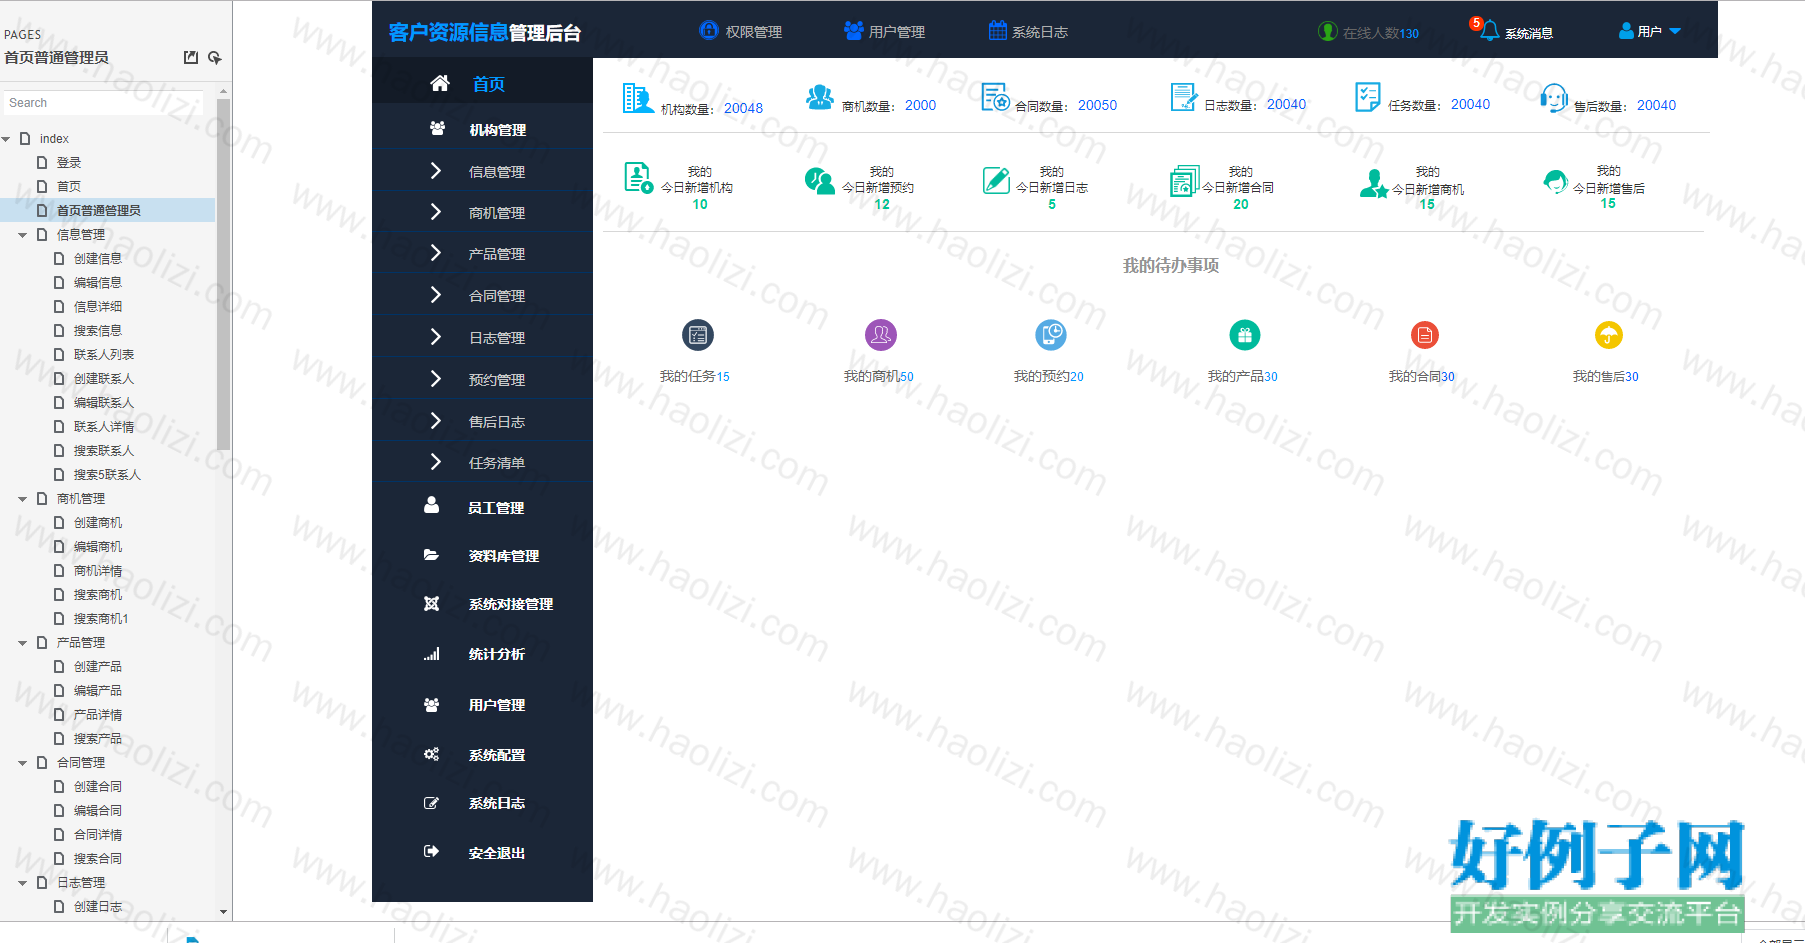1805x943 pixels.
Task: Click the home icon beside 首页
Action: click(440, 83)
